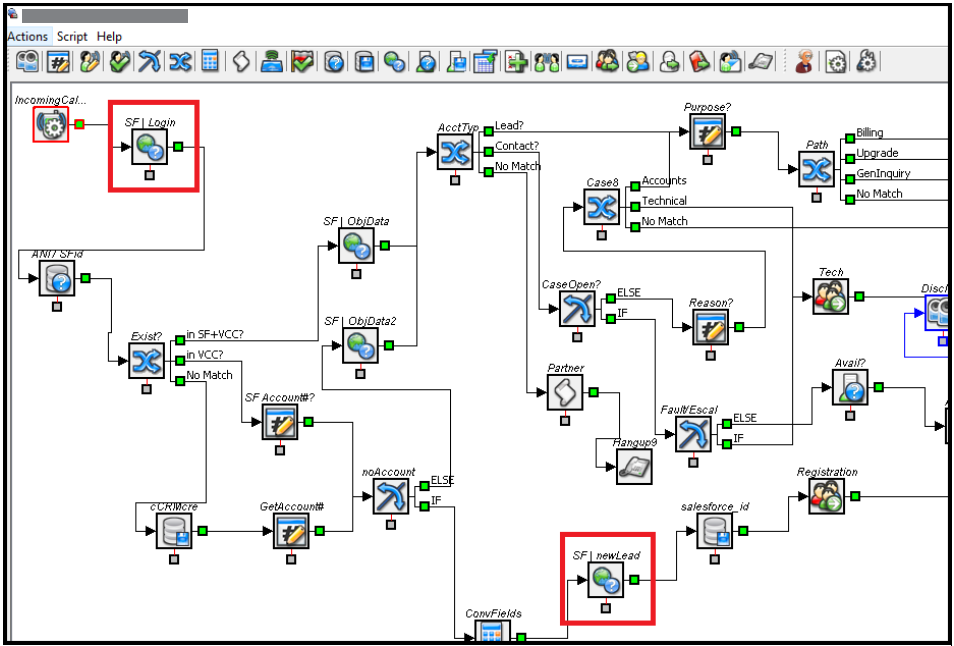
Task: Open the wrench-and-gear settings toolbar icon
Action: 866,61
